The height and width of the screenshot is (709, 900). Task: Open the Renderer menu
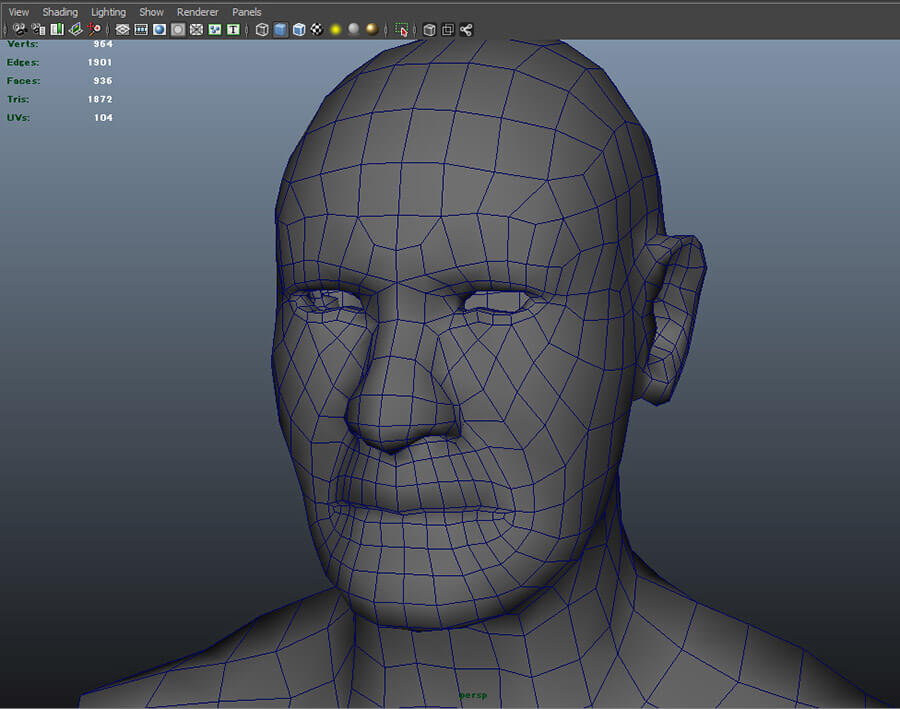(197, 11)
